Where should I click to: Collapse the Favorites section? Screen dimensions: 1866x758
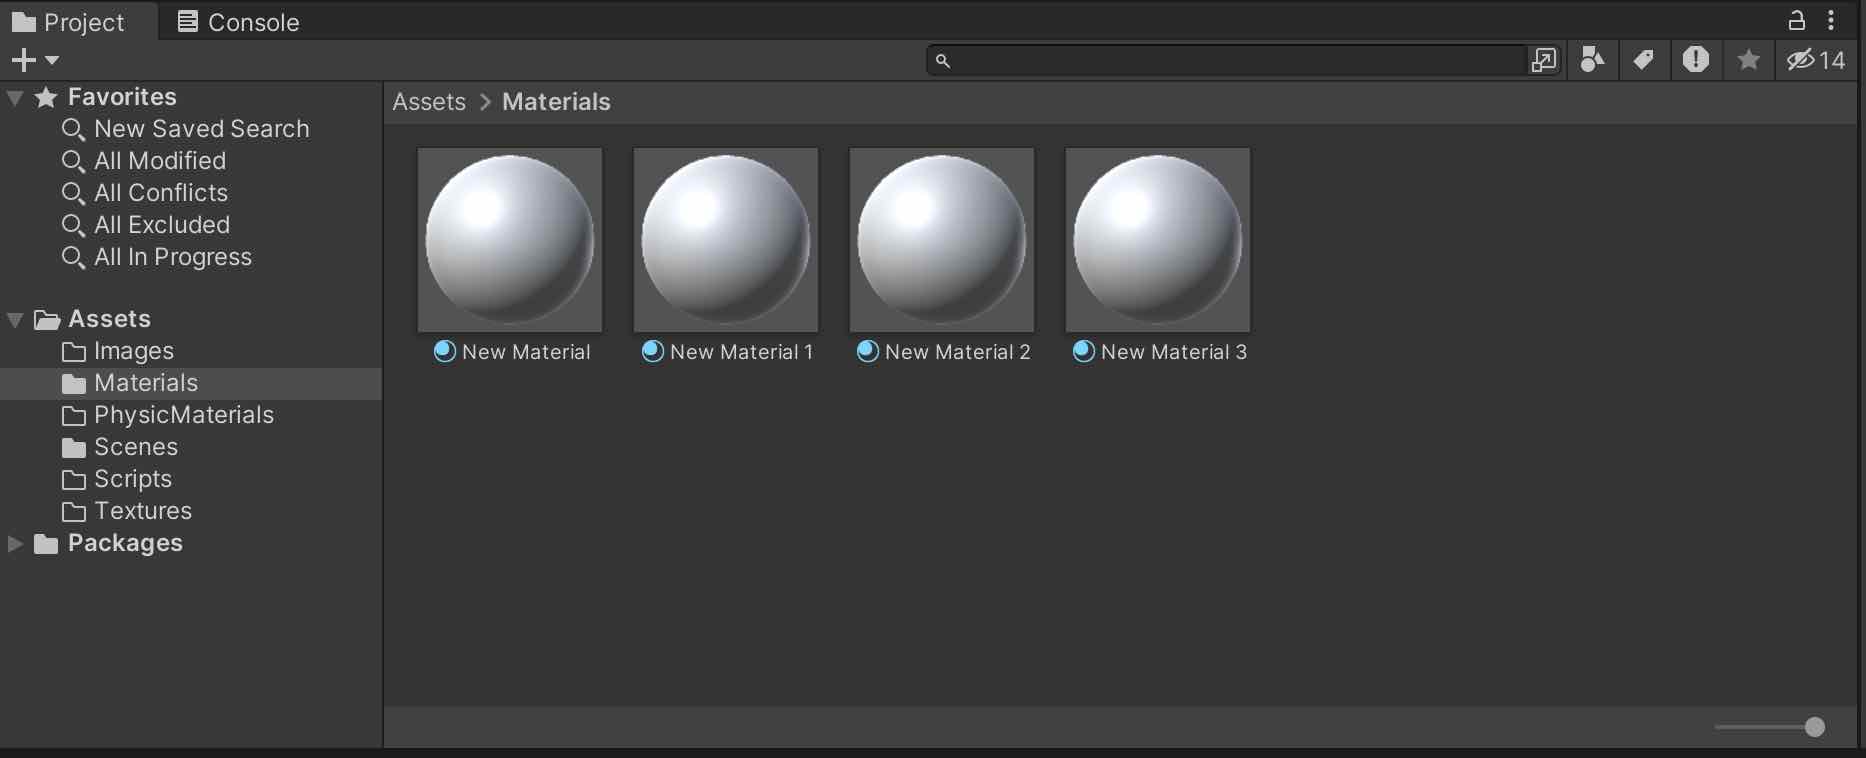[x=15, y=98]
